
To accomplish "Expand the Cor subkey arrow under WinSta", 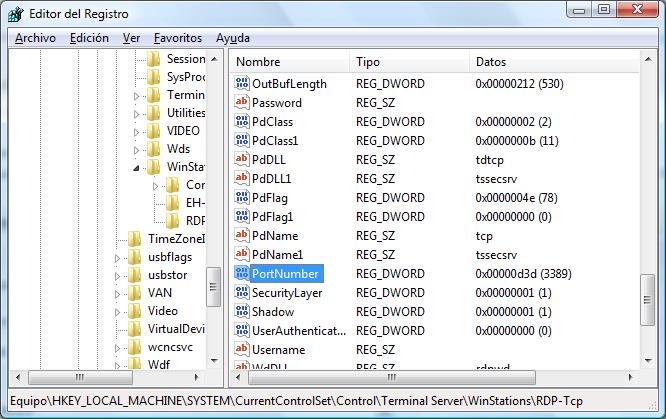I will tap(155, 186).
